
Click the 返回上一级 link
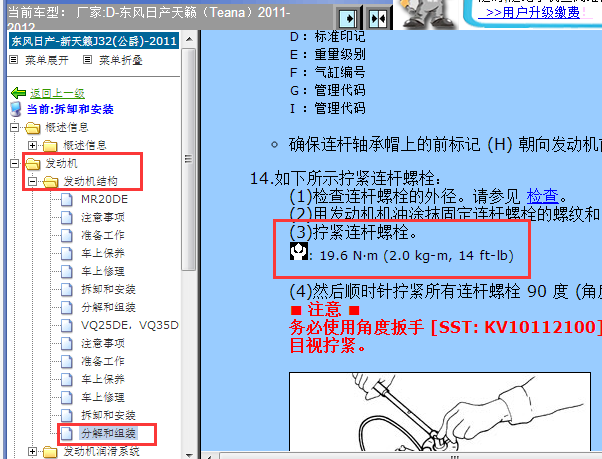(58, 93)
